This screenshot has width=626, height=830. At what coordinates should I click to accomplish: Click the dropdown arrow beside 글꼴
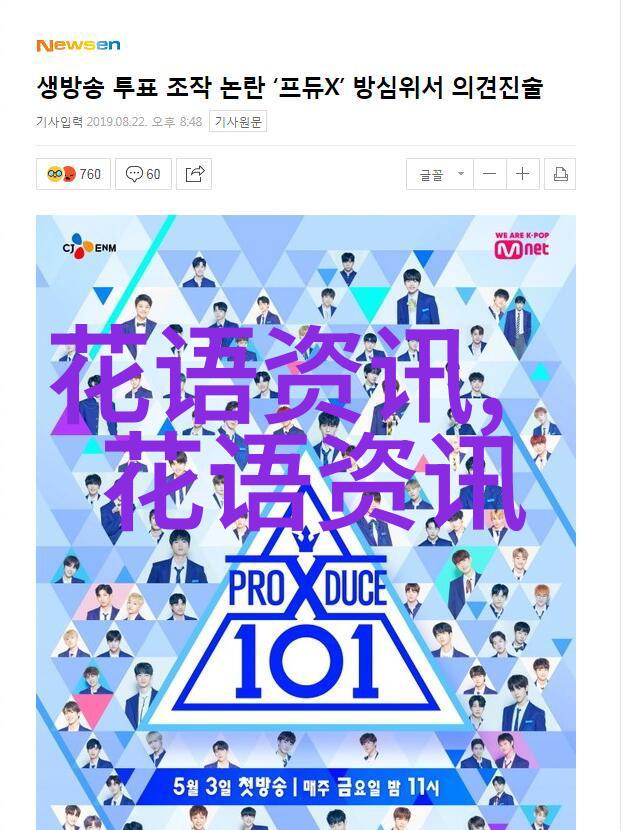[461, 173]
